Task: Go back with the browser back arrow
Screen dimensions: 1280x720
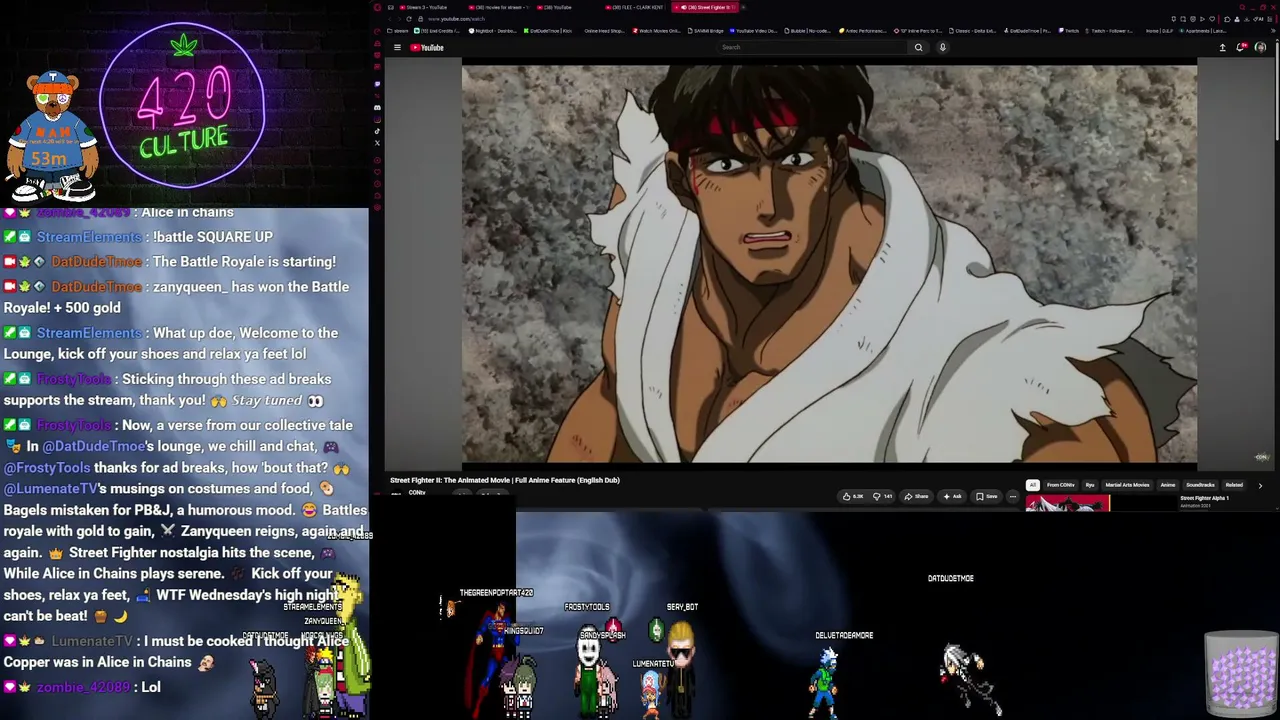Action: click(x=391, y=19)
